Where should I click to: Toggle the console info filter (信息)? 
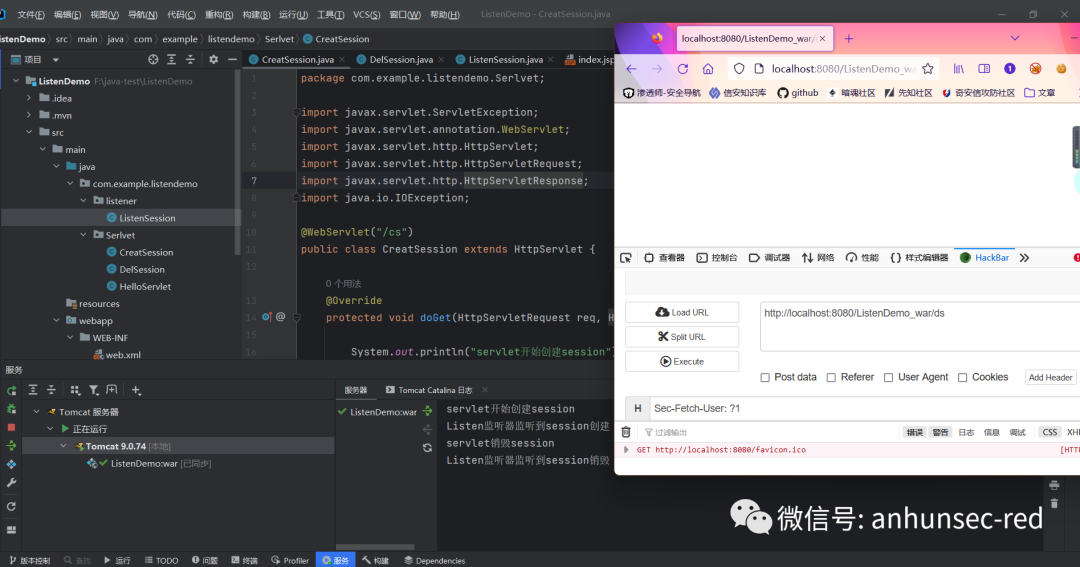coord(992,432)
